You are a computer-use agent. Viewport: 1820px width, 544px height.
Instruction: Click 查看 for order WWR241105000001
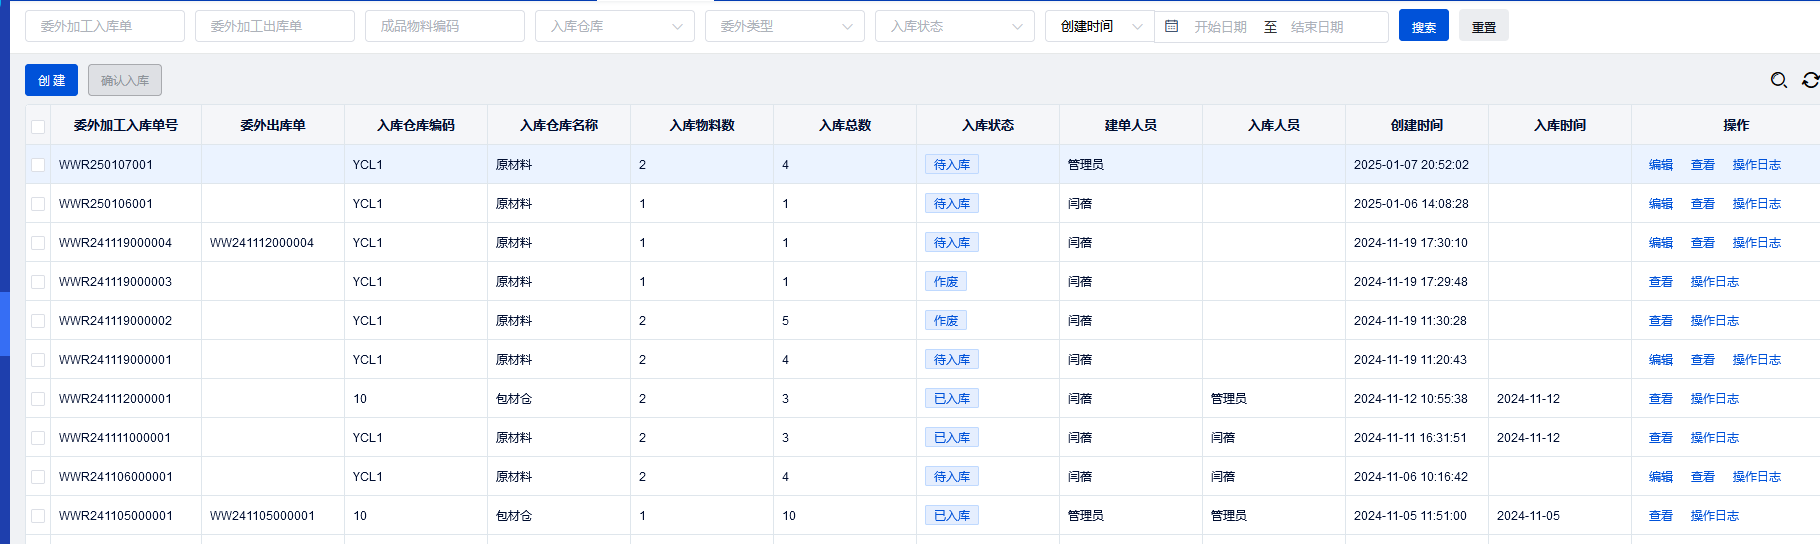1660,516
